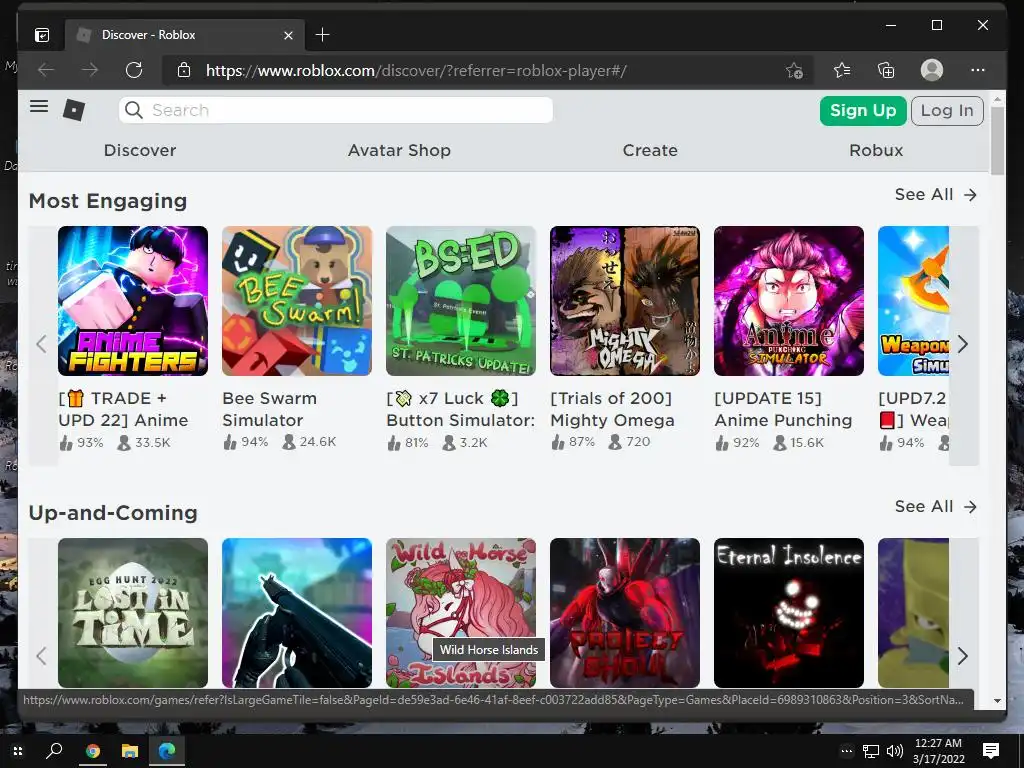The width and height of the screenshot is (1024, 768).
Task: Refresh the current page
Action: point(134,70)
